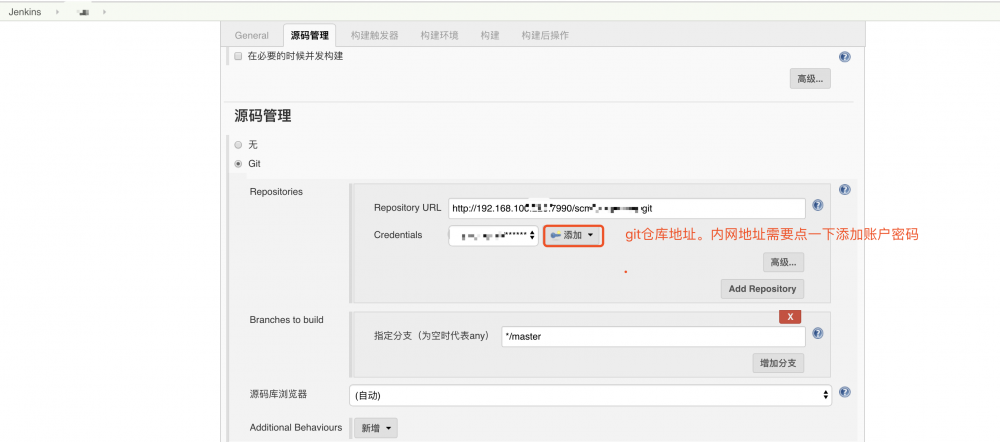Screen dimensions: 1000x442
Task: Click the key icon in 添加 button
Action: point(555,235)
